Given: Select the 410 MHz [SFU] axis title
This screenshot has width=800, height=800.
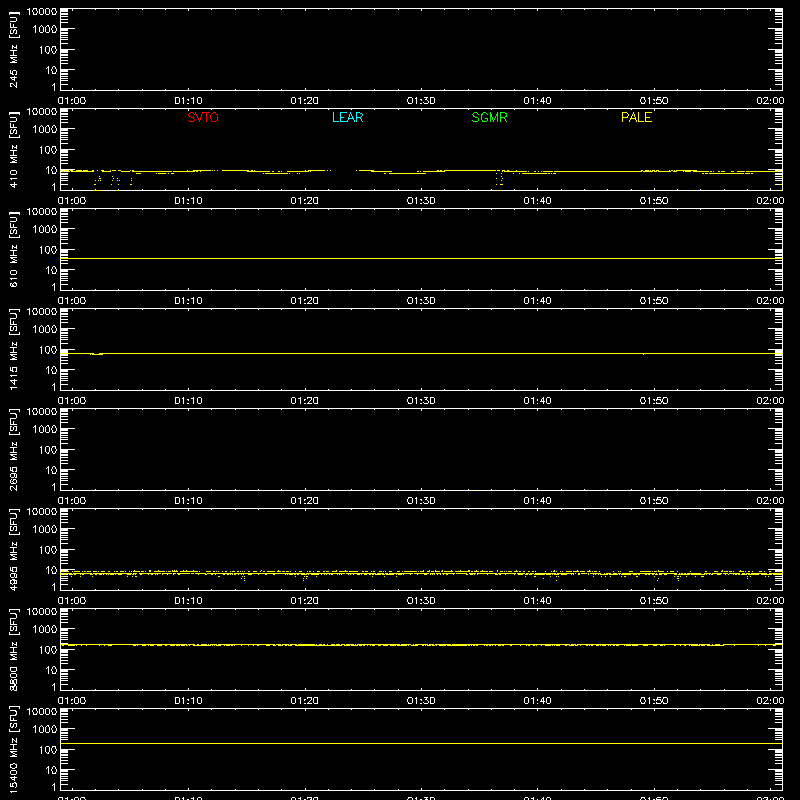Looking at the screenshot, I should click(x=14, y=150).
